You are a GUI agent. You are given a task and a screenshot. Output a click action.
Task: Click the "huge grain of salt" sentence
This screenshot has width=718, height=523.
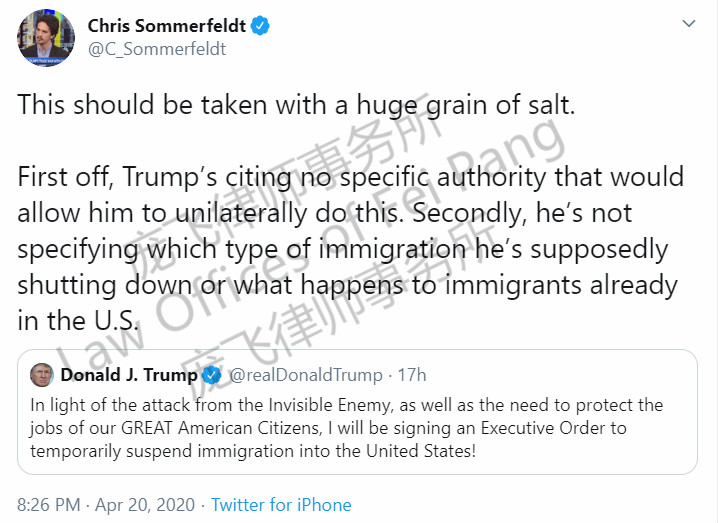point(296,105)
